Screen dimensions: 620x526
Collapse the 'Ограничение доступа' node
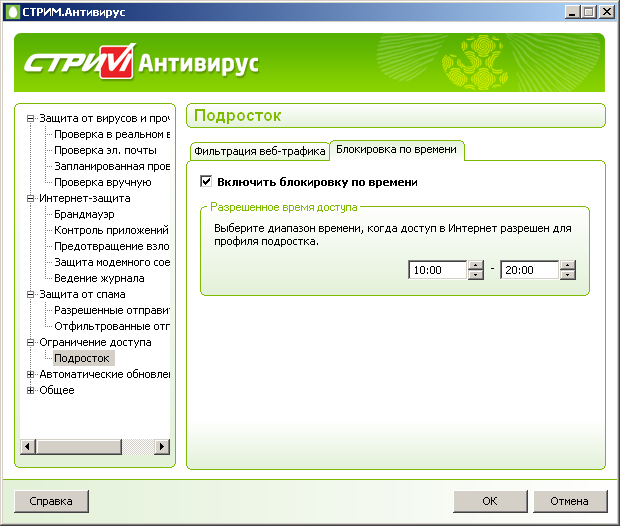(x=30, y=342)
